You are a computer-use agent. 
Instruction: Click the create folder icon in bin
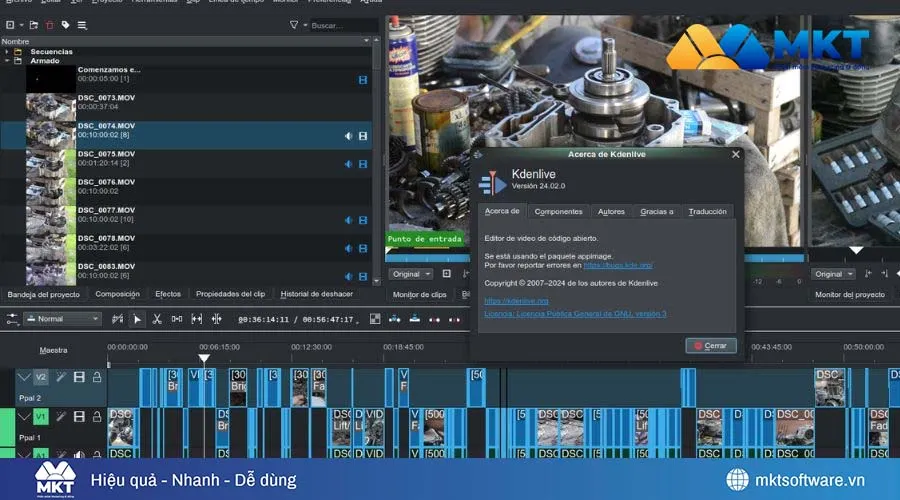[x=34, y=24]
